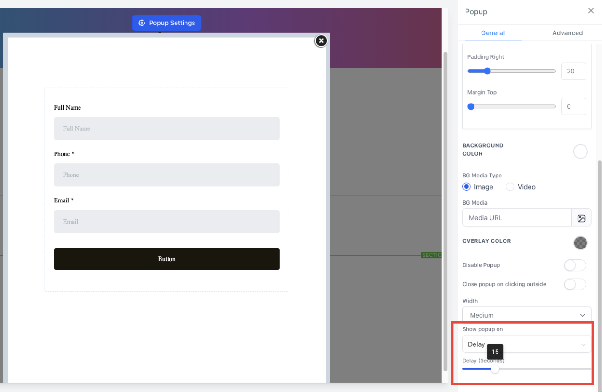Close the popup with the black X icon

(x=321, y=41)
